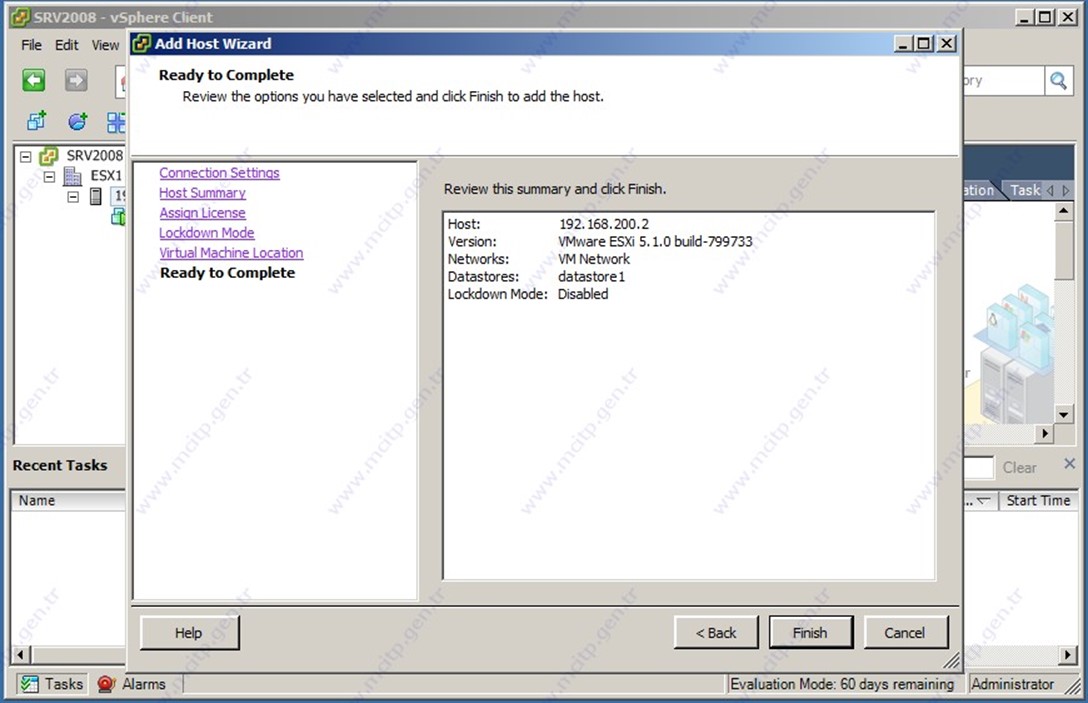This screenshot has width=1088, height=703.
Task: Click the search magnifier icon
Action: pos(1058,81)
